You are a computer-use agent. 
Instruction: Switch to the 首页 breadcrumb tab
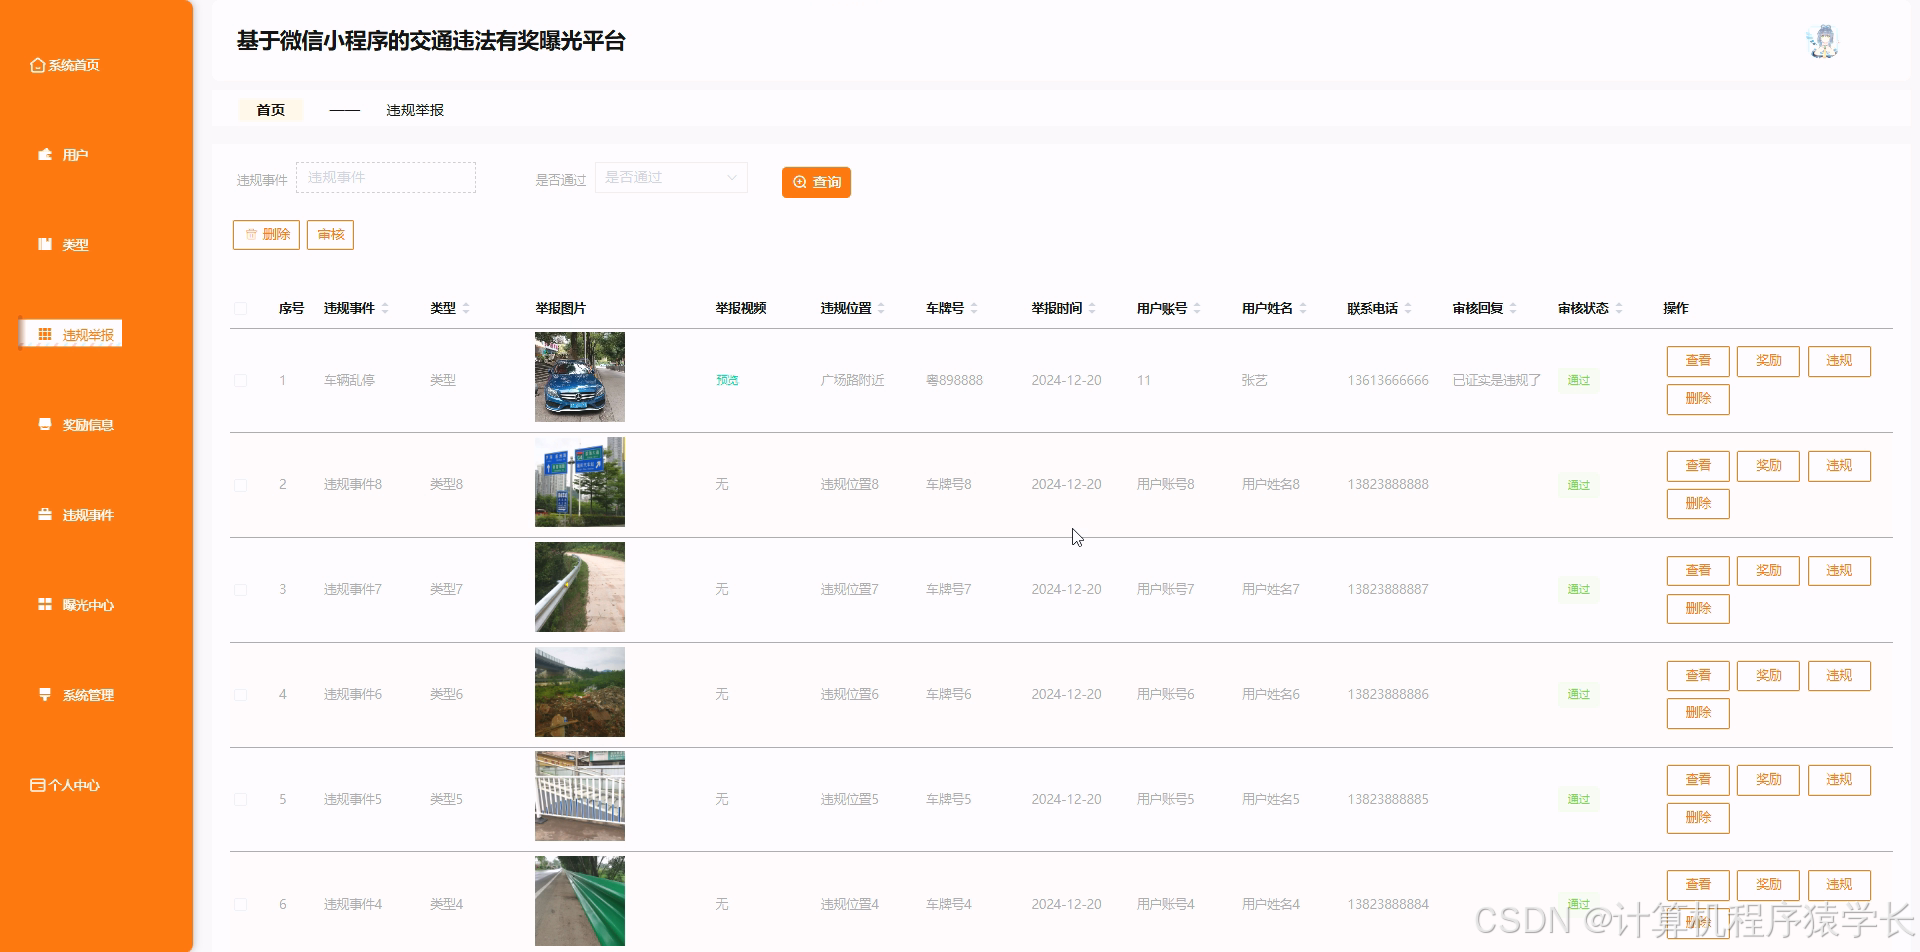(x=269, y=110)
